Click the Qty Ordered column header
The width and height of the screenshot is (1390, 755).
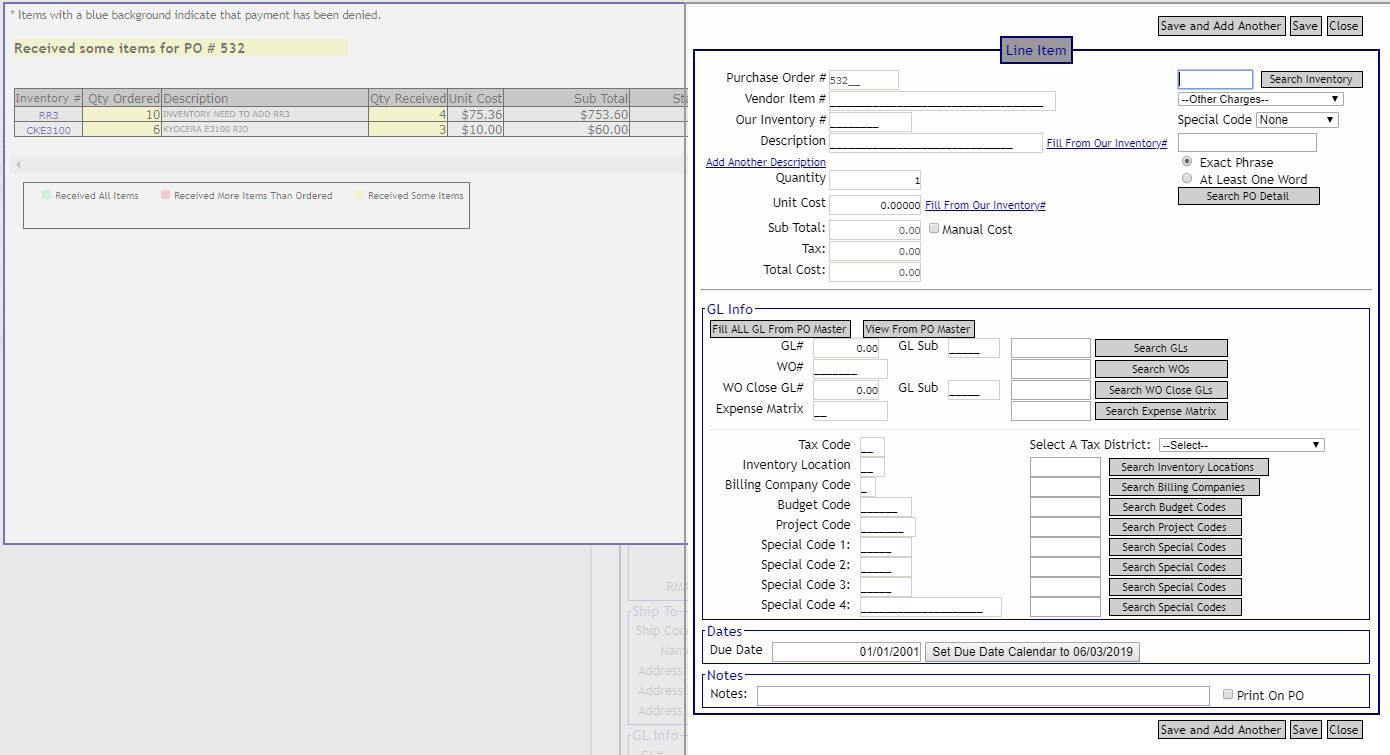click(123, 98)
